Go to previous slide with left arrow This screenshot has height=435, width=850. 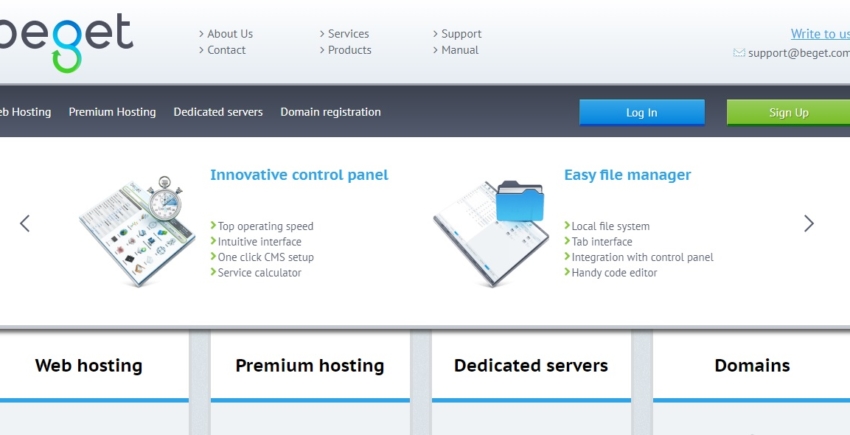(25, 224)
